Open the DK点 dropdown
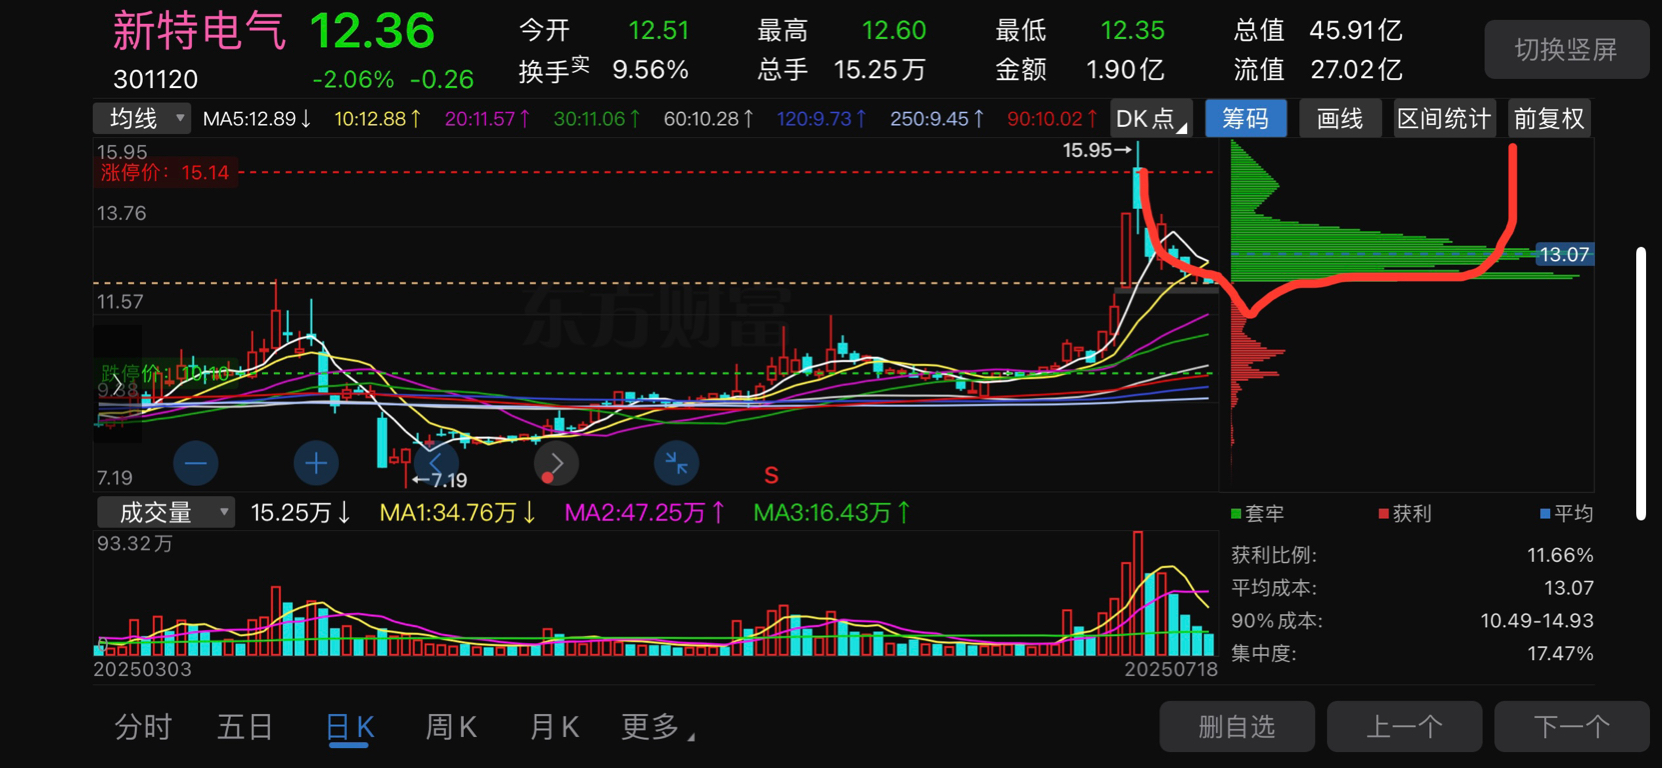1663x768 pixels. point(1151,119)
